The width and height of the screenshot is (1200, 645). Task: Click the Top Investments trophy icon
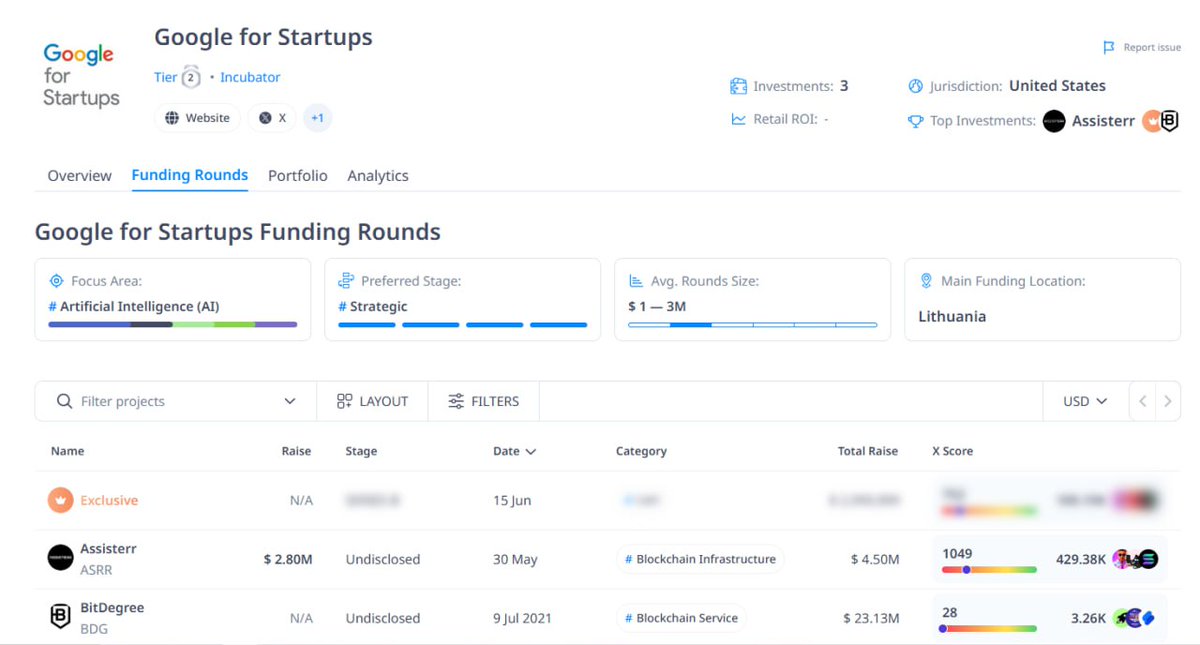(915, 121)
